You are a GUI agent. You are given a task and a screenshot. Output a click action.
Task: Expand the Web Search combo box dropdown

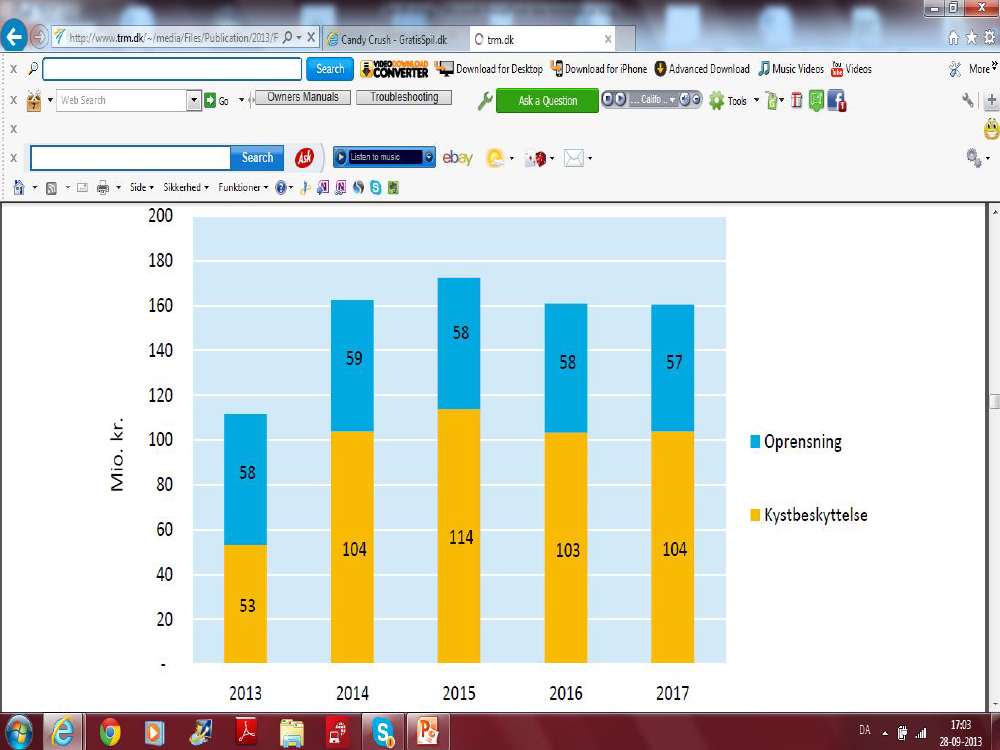(x=194, y=101)
